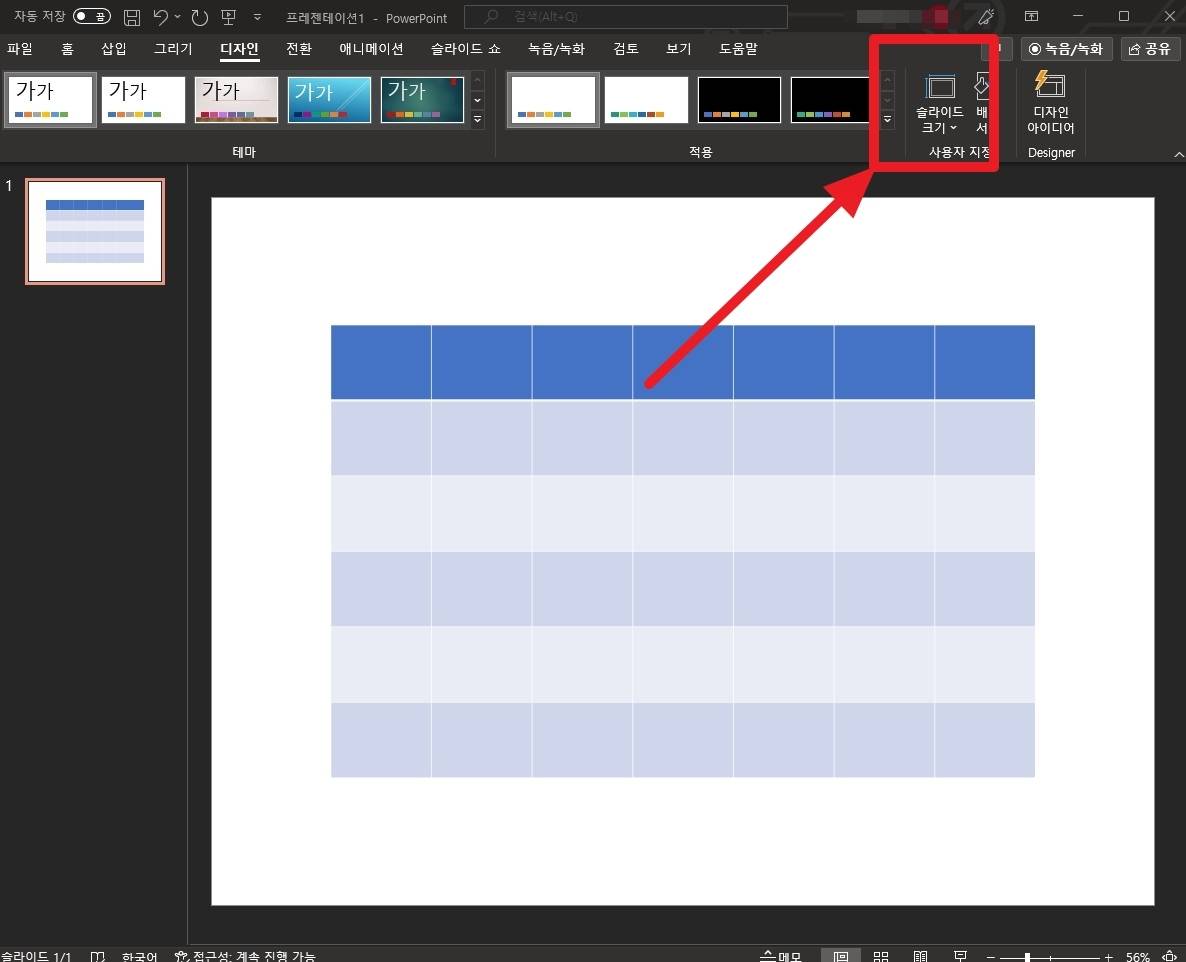
Task: Select the wood-floor gallery theme thumbnail
Action: 236,99
